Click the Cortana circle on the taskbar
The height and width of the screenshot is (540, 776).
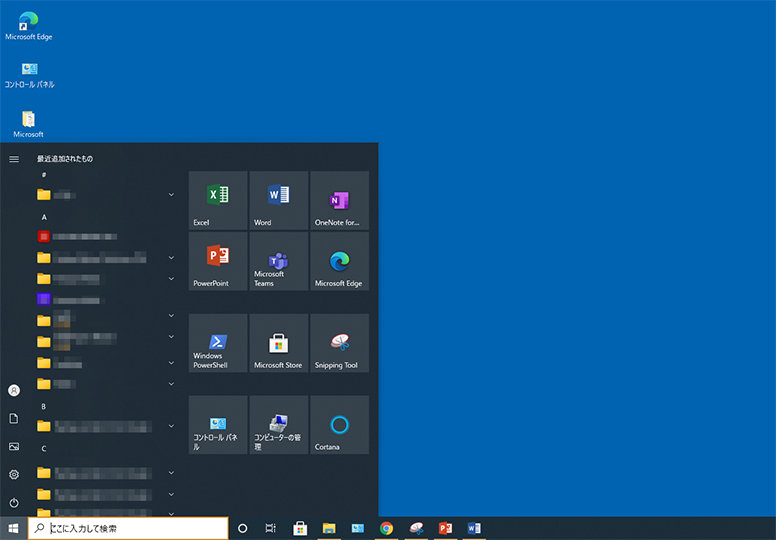[x=242, y=528]
